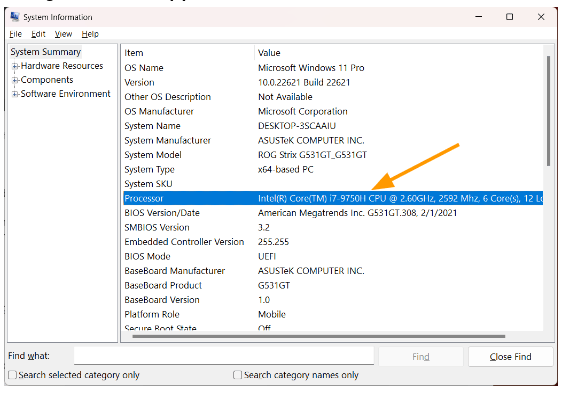Select the BaseBoard Version row

pyautogui.click(x=333, y=300)
